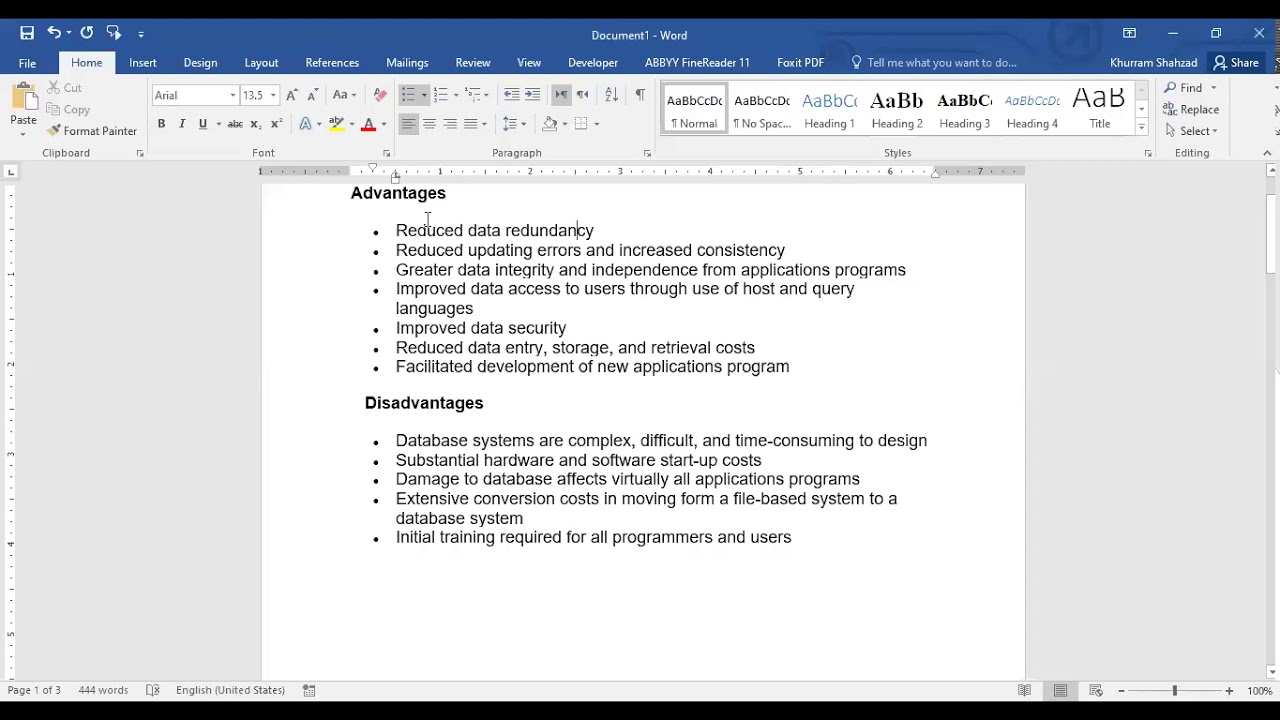Screen dimensions: 1280x720
Task: Apply the Title style
Action: (1100, 110)
